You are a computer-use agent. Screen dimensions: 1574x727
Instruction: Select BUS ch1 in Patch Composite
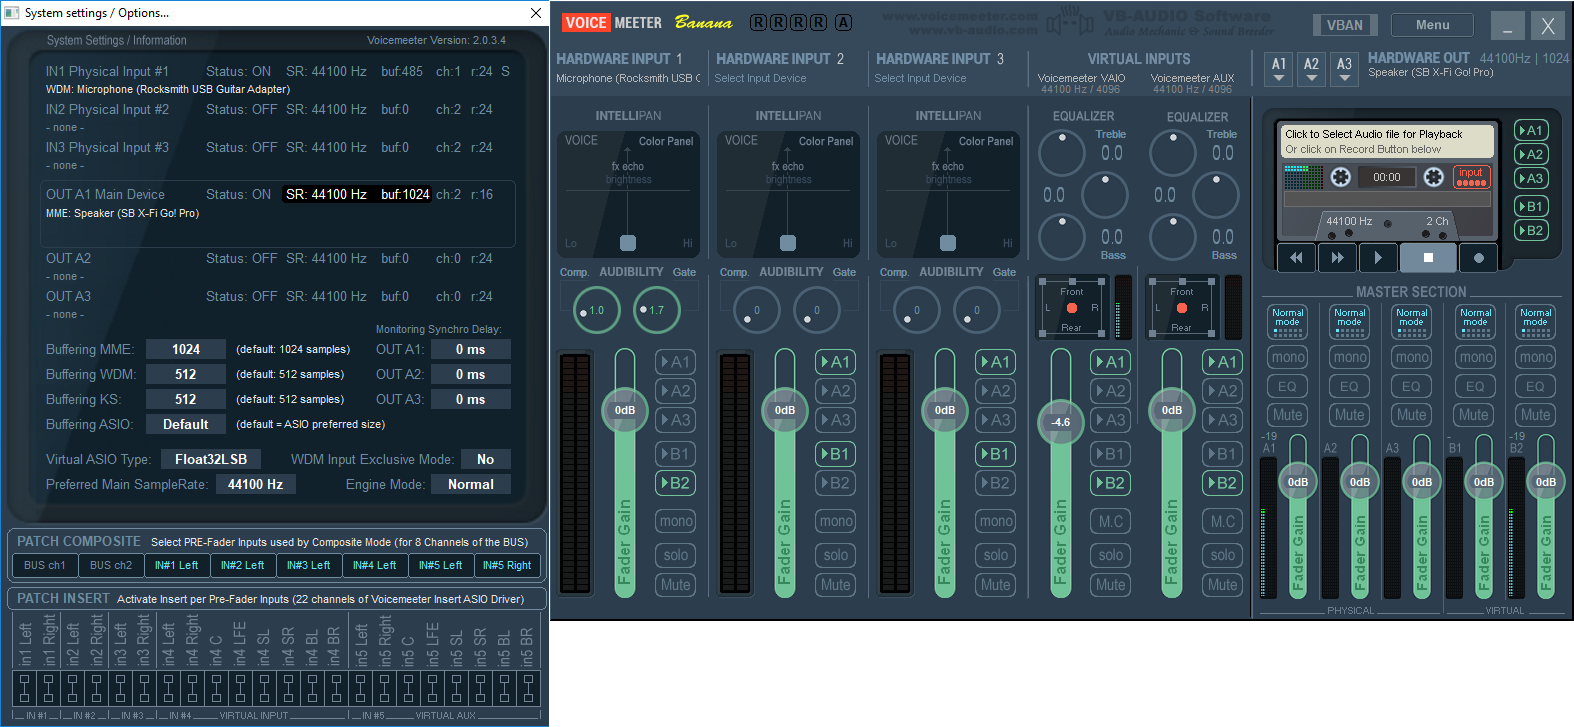[x=45, y=565]
